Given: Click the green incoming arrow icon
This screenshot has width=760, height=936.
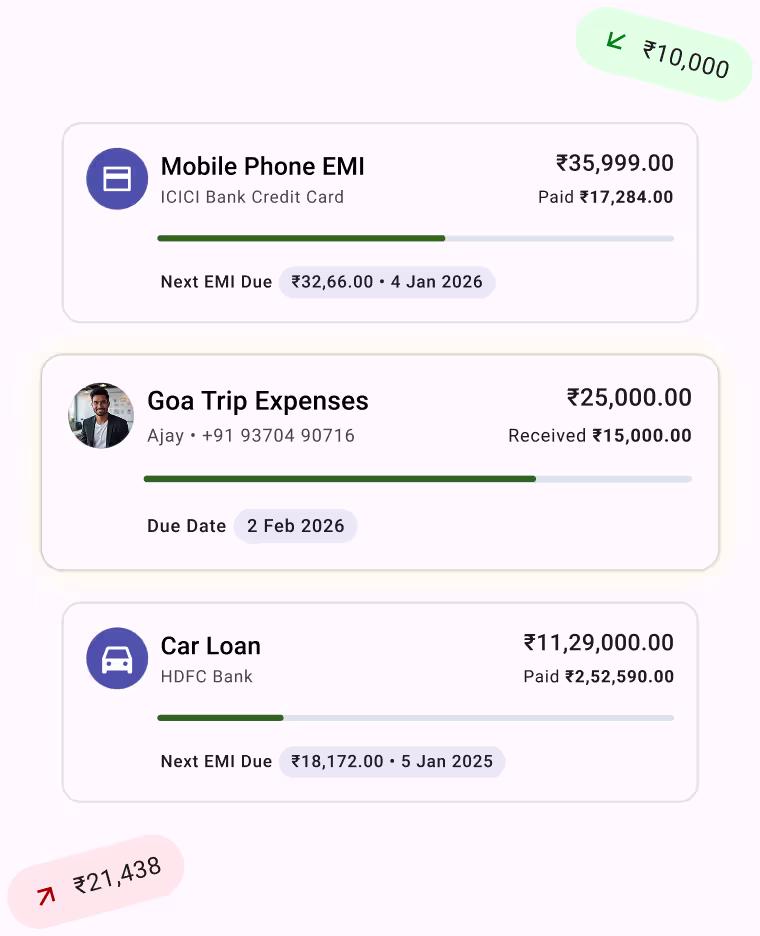Looking at the screenshot, I should coord(616,41).
